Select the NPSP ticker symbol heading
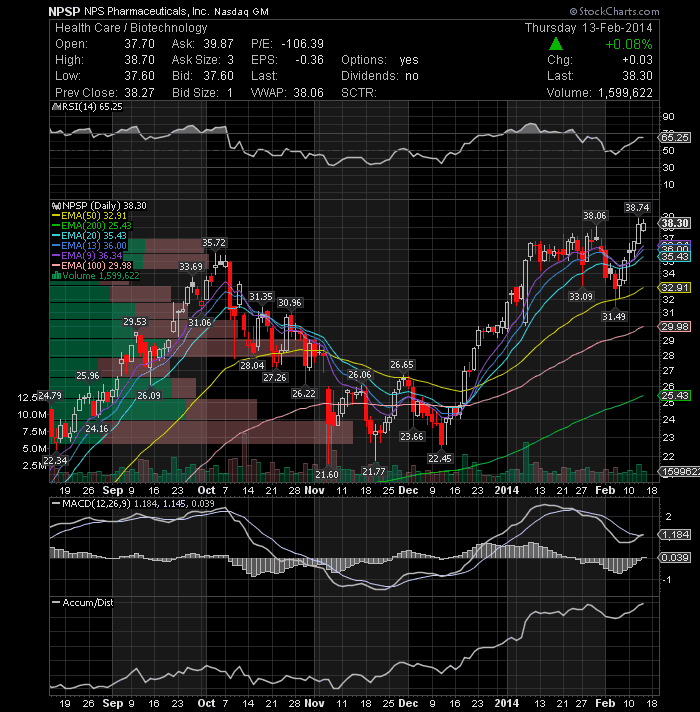 coord(64,11)
